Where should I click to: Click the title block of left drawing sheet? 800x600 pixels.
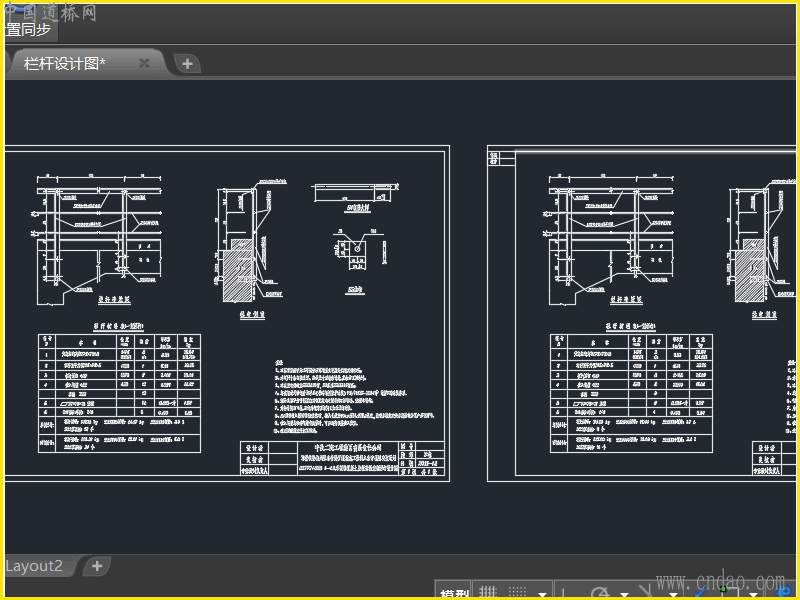click(340, 458)
